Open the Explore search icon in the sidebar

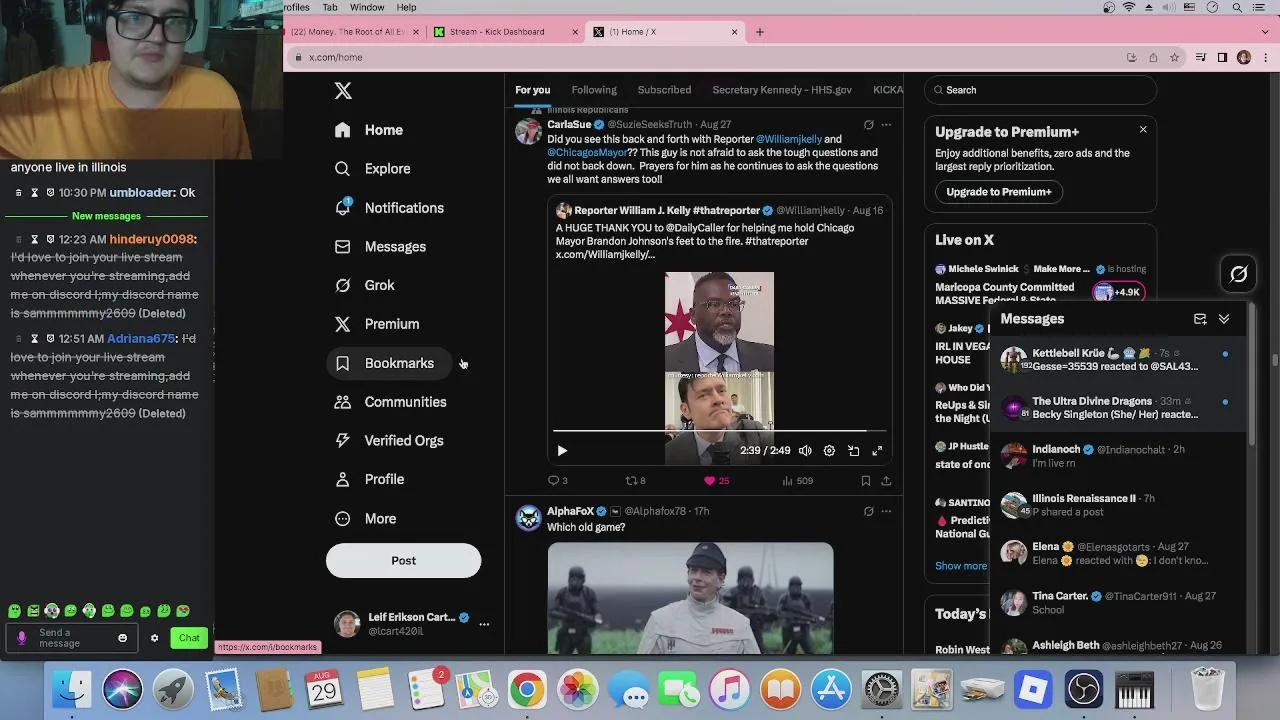tap(342, 169)
